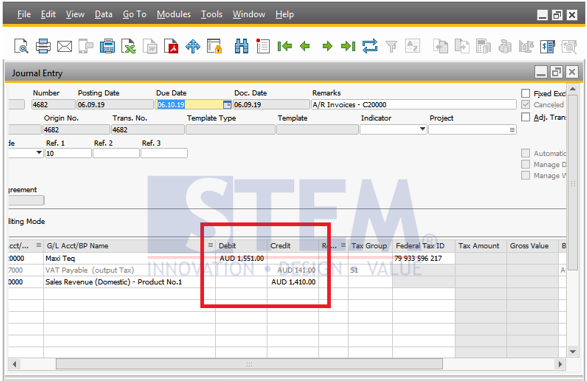Click the AUD 1,551.00 debit cell

[x=241, y=258]
